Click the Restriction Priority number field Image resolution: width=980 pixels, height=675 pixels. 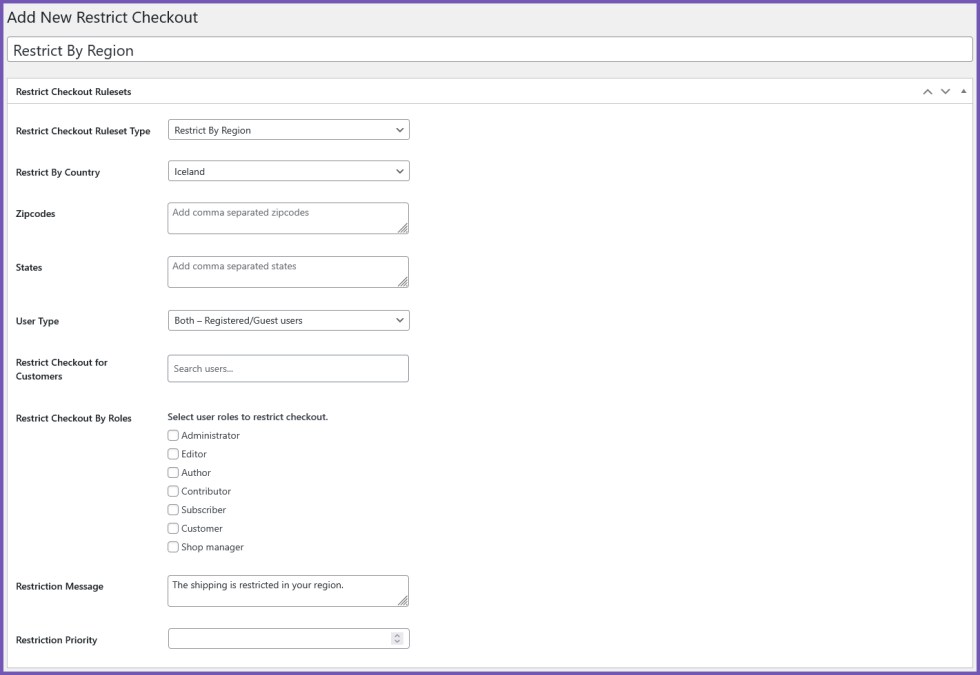(x=280, y=636)
